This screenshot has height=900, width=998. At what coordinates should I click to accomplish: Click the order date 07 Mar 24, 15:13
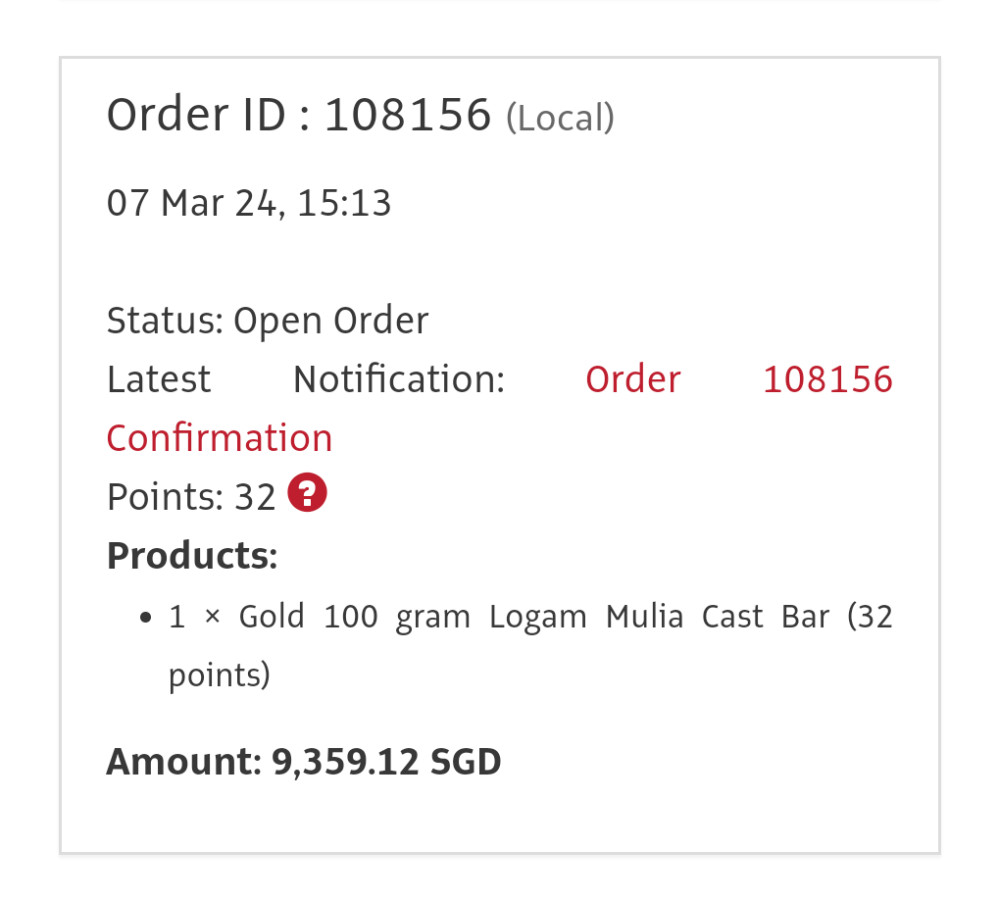click(x=249, y=203)
